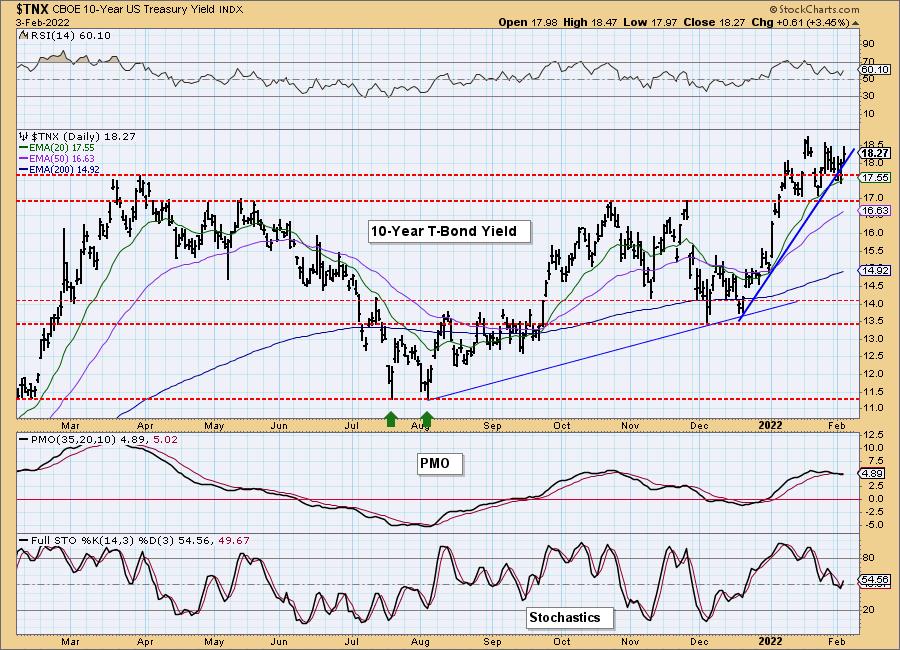The height and width of the screenshot is (650, 900).
Task: Click the 11.0 price axis label
Action: [873, 408]
